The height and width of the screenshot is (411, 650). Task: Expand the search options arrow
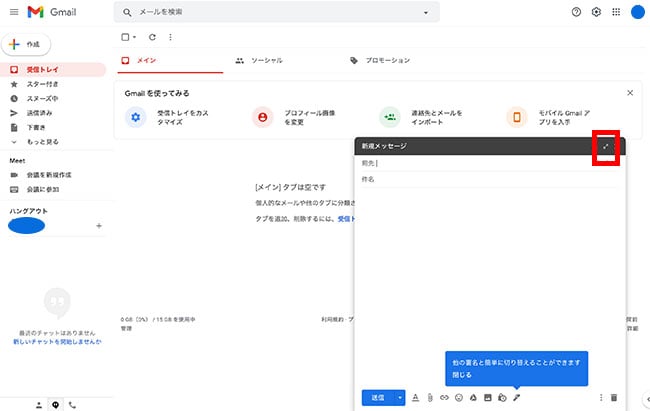tap(426, 12)
